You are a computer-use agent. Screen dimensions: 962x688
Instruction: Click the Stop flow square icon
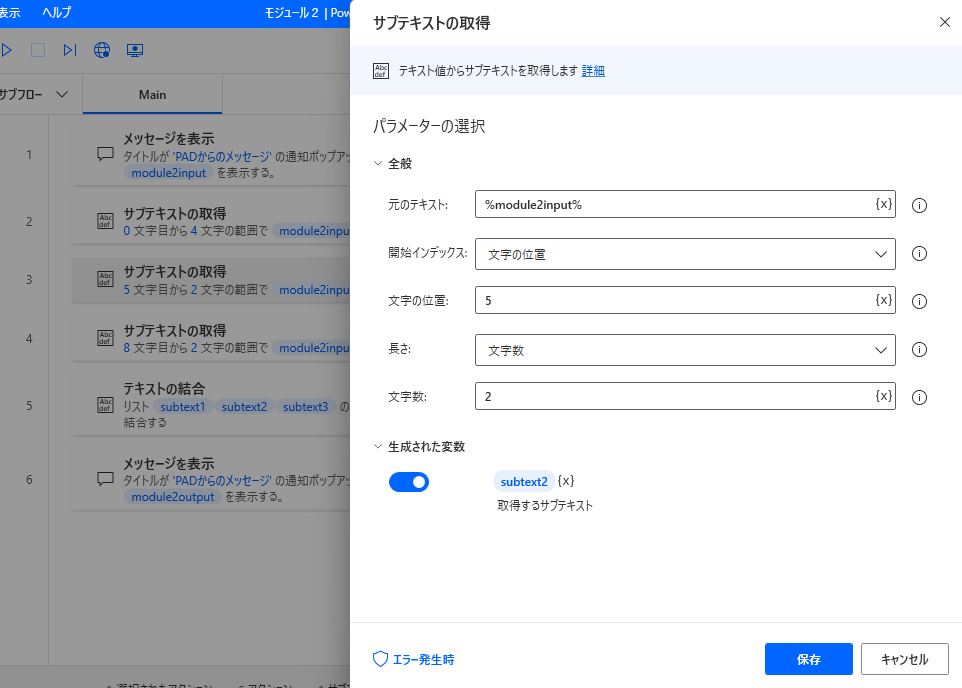[38, 50]
